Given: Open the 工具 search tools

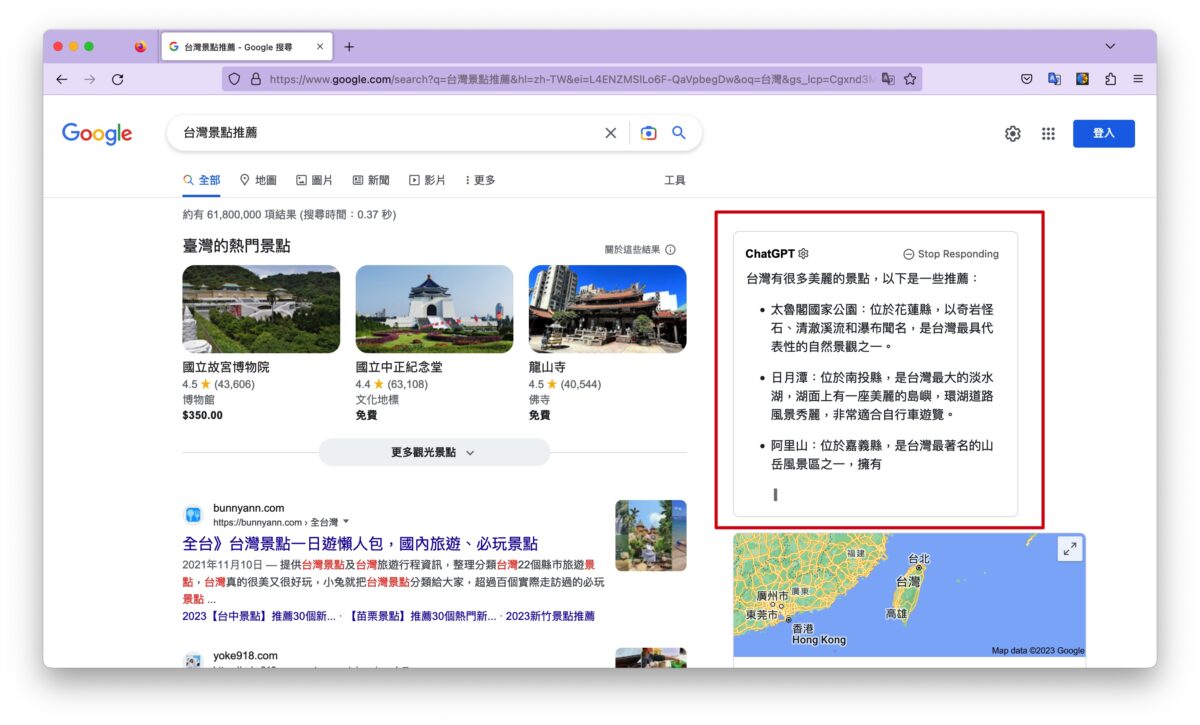Looking at the screenshot, I should click(675, 180).
